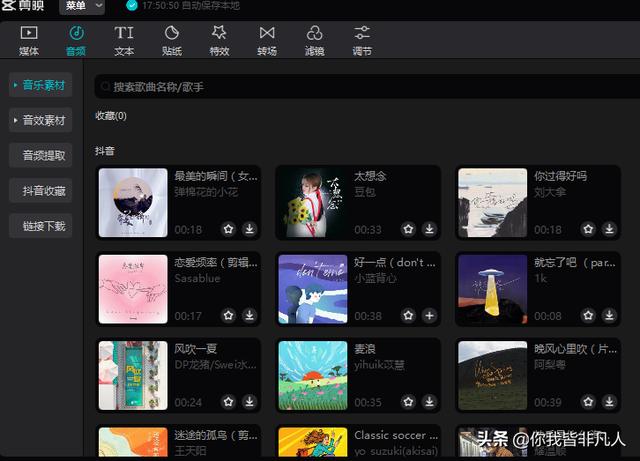
Task: Open the 媒体 media tab
Action: (29, 40)
